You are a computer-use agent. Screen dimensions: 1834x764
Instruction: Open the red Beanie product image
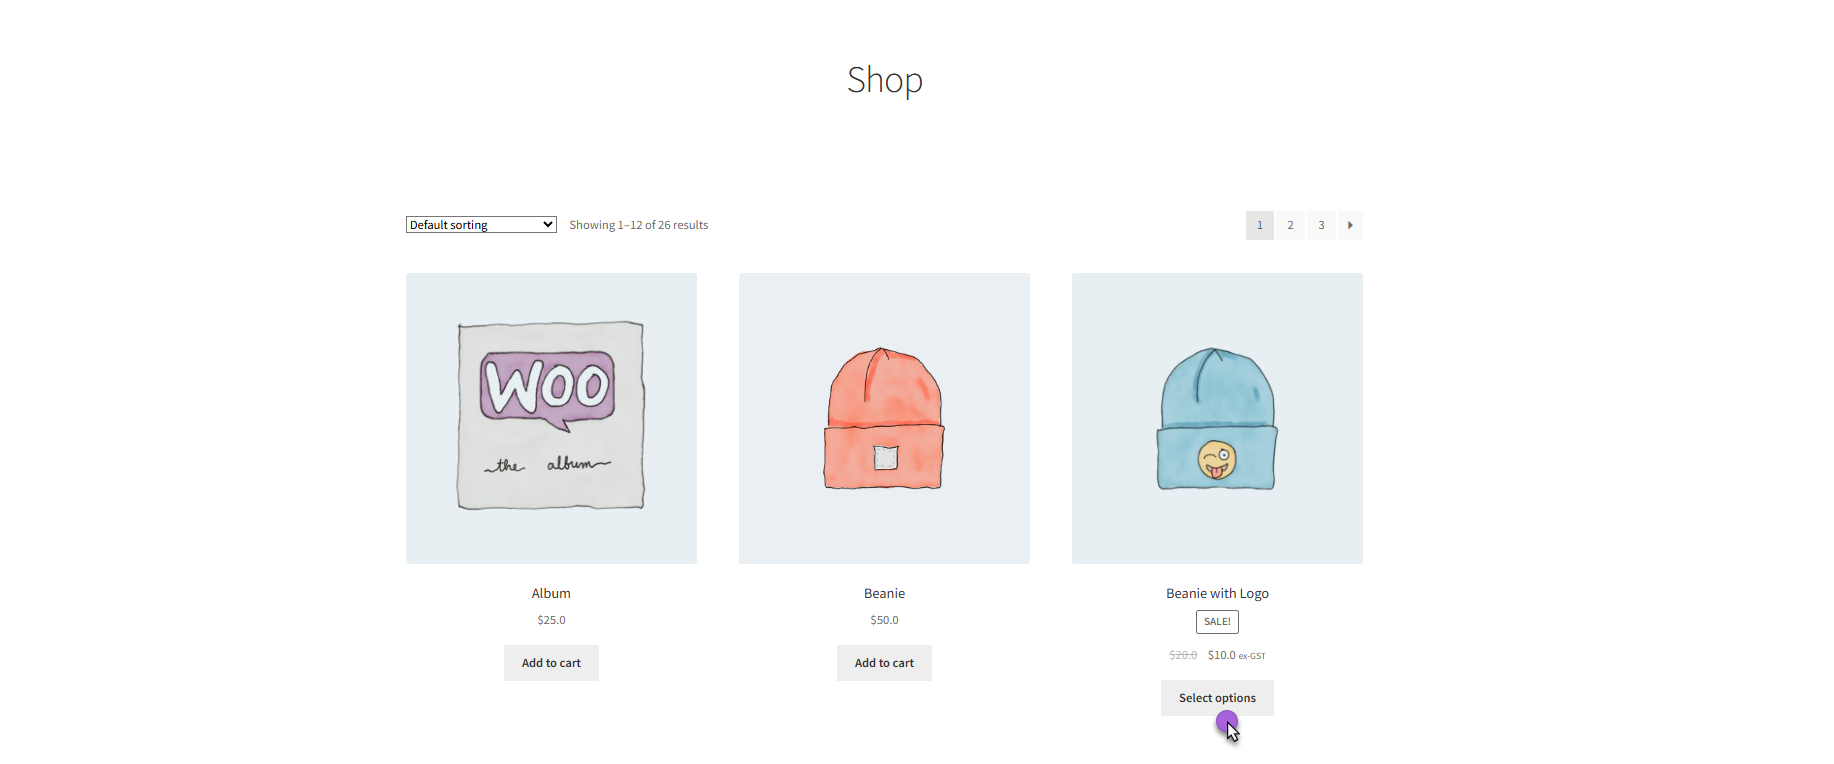(884, 418)
